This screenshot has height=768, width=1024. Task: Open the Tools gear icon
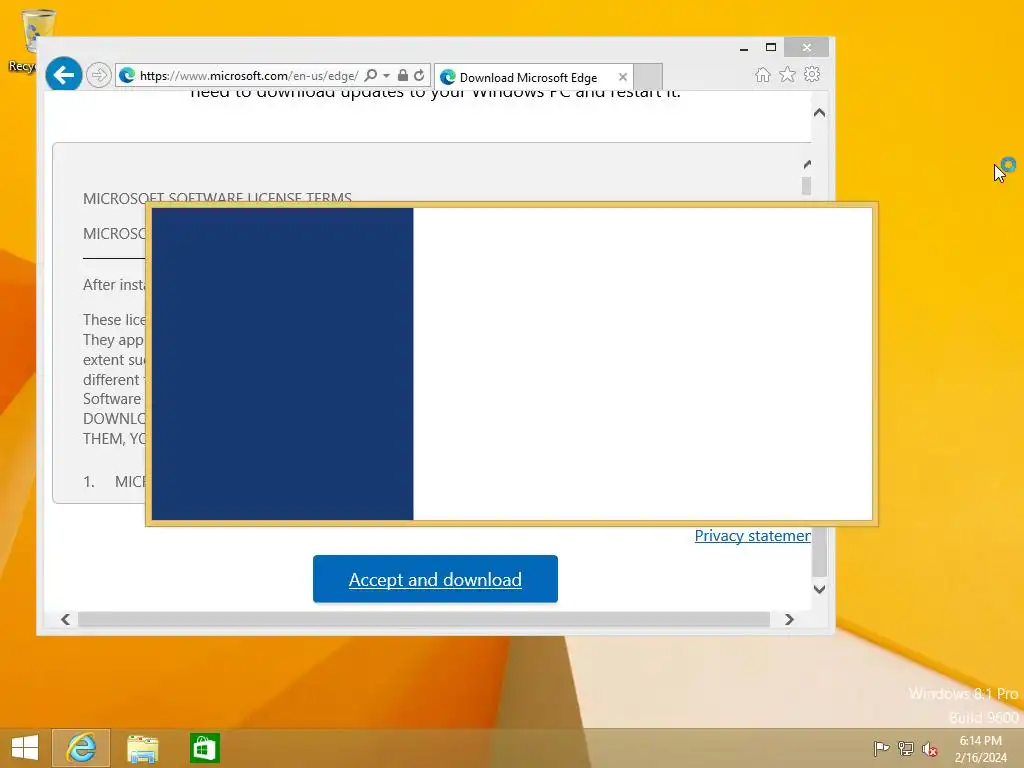[812, 74]
